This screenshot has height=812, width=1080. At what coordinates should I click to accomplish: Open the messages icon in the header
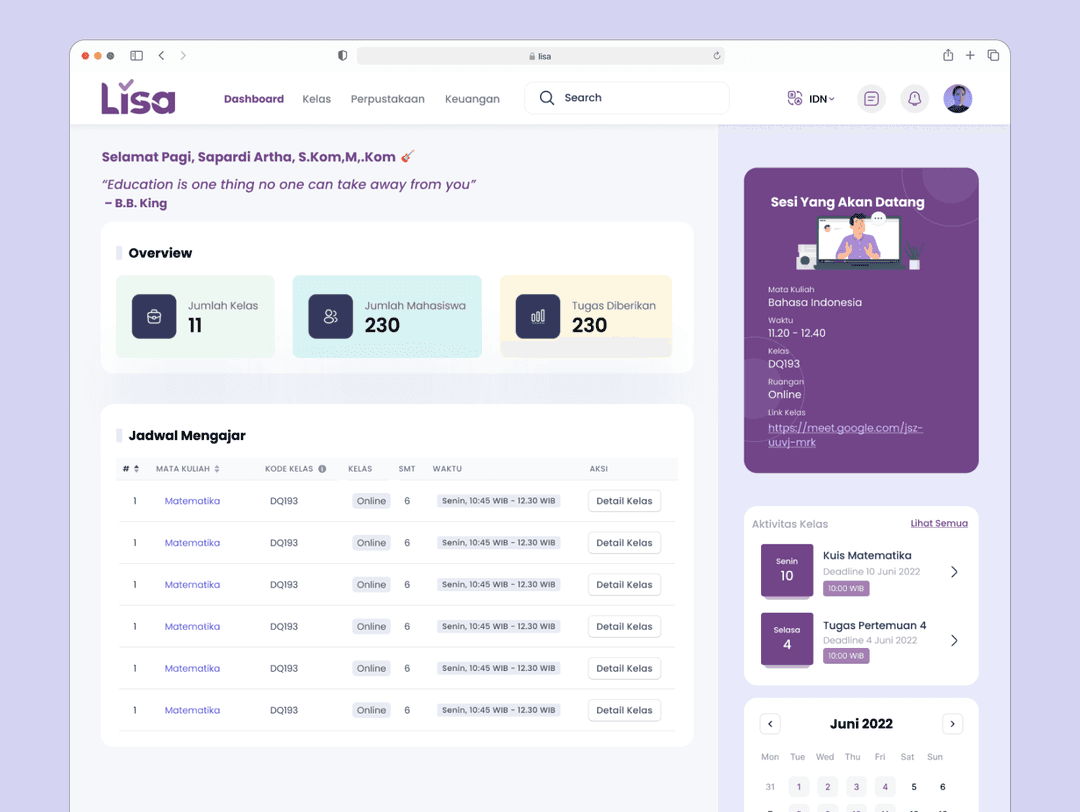point(871,98)
